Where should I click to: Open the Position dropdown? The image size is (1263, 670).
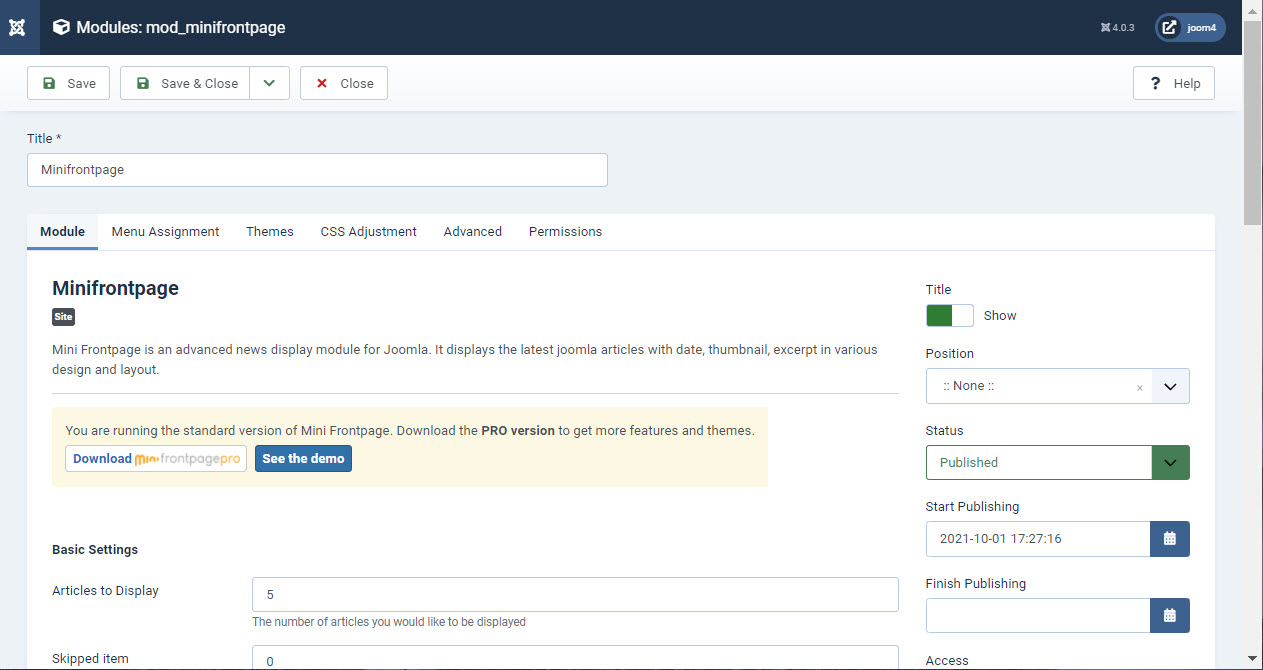click(1170, 386)
